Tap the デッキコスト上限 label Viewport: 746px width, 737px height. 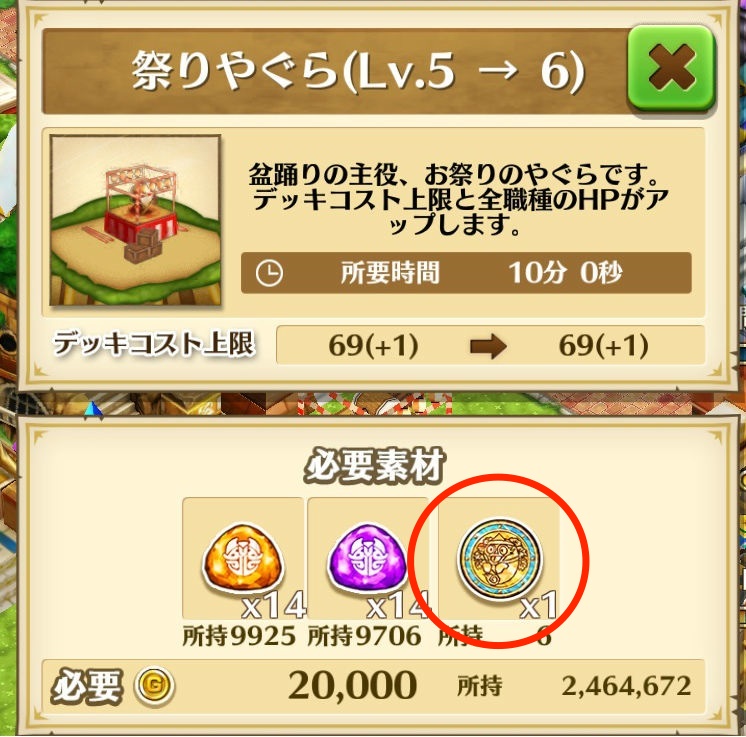(154, 344)
